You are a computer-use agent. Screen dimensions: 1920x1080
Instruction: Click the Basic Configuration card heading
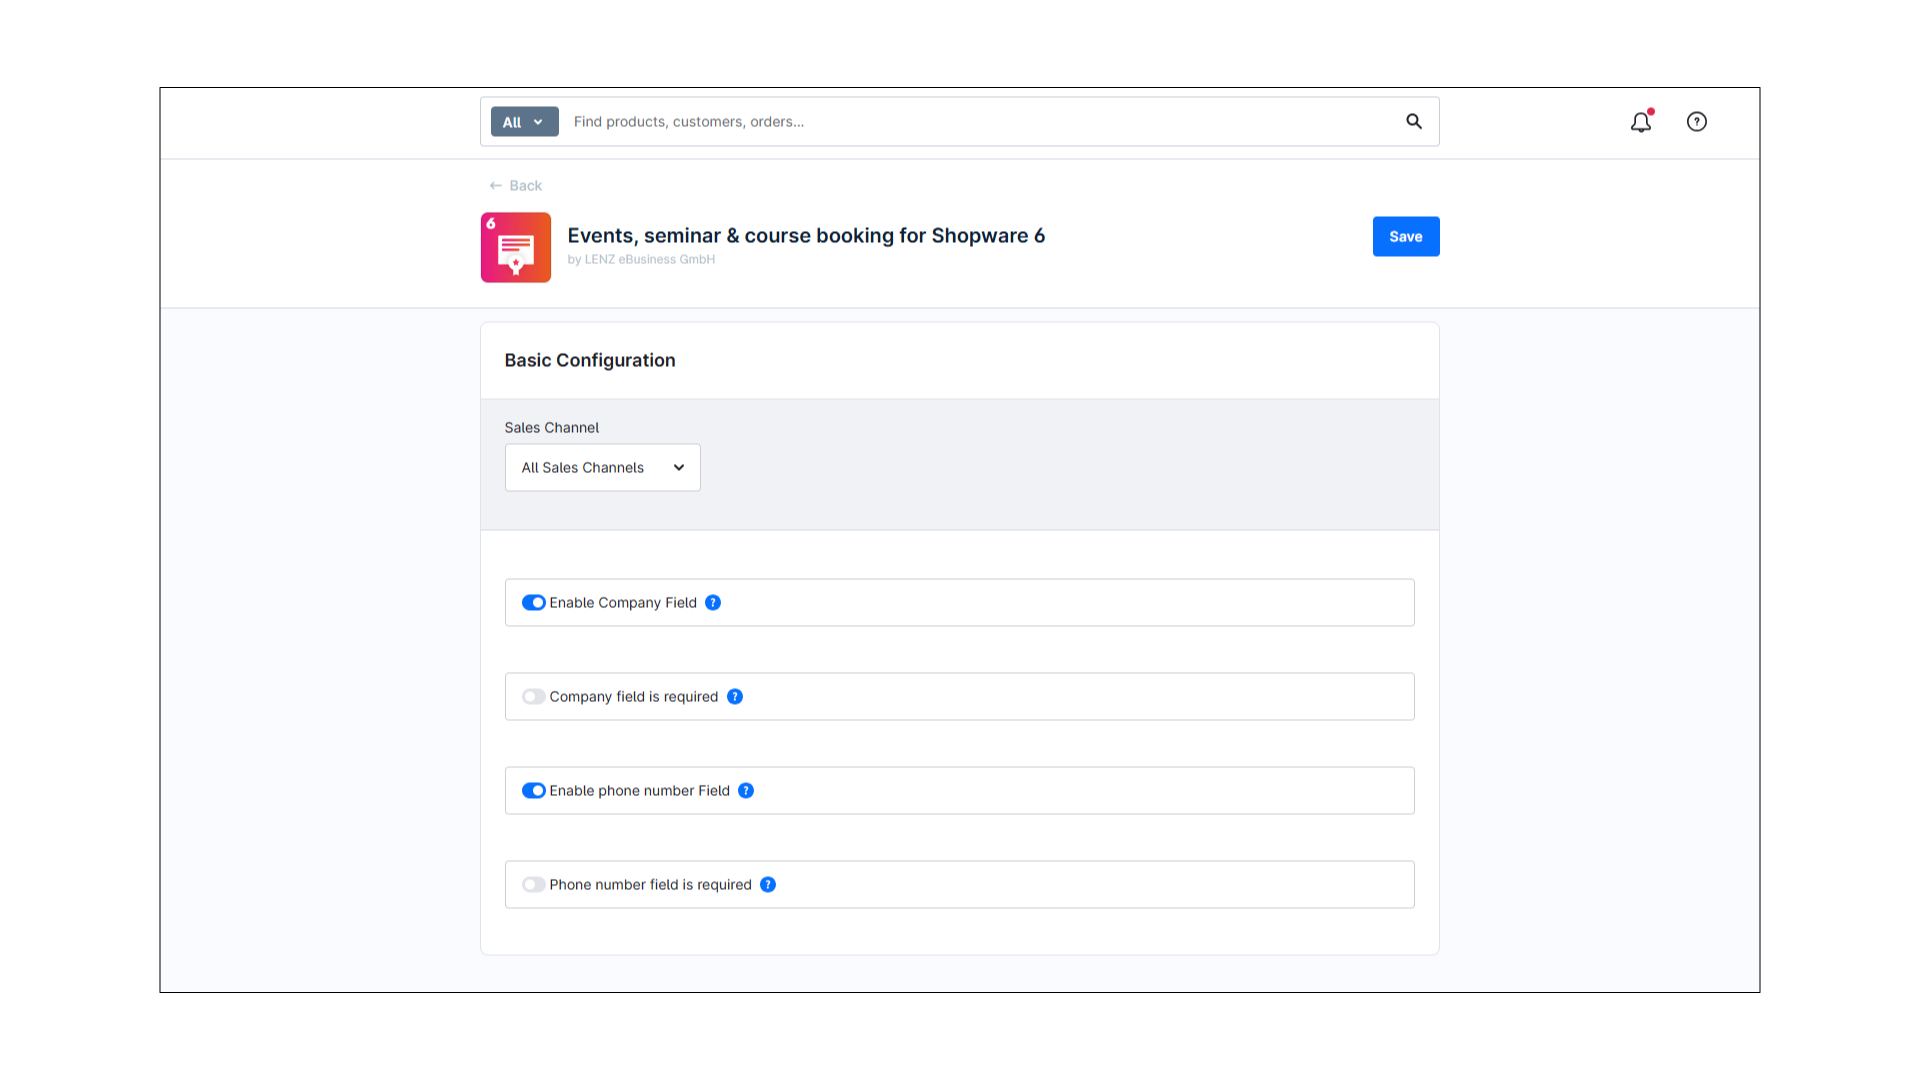590,361
